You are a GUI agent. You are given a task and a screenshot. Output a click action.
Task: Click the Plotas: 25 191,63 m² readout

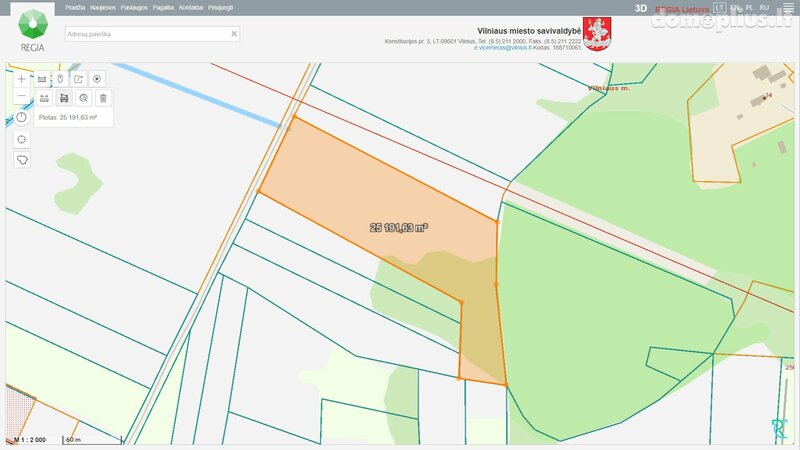click(68, 117)
